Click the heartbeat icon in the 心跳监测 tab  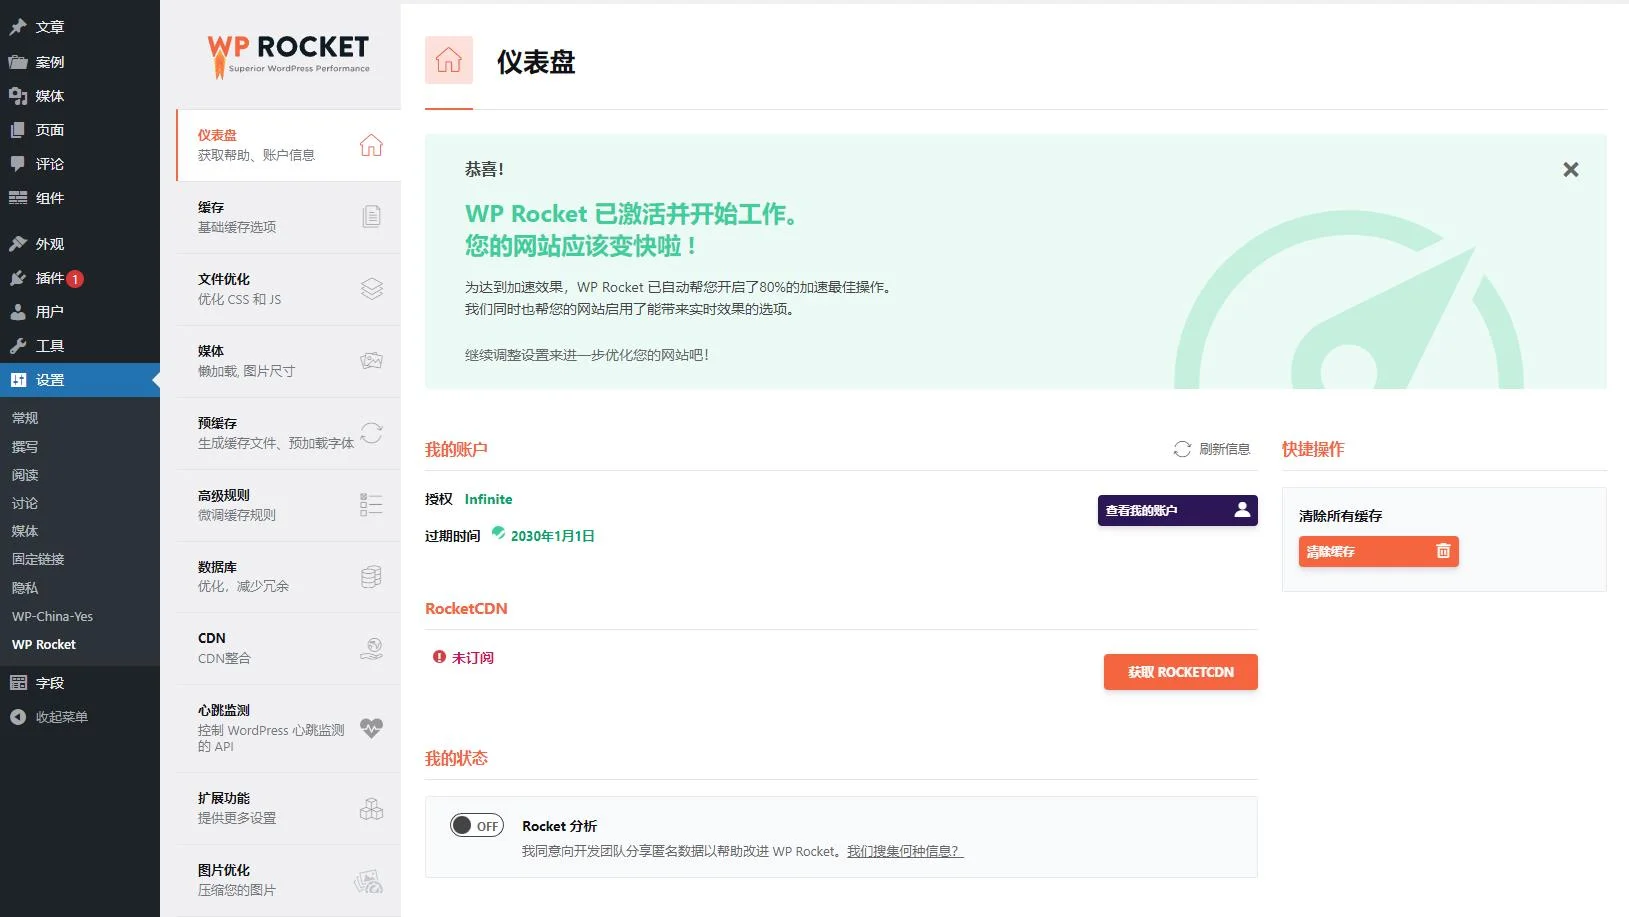coord(371,728)
